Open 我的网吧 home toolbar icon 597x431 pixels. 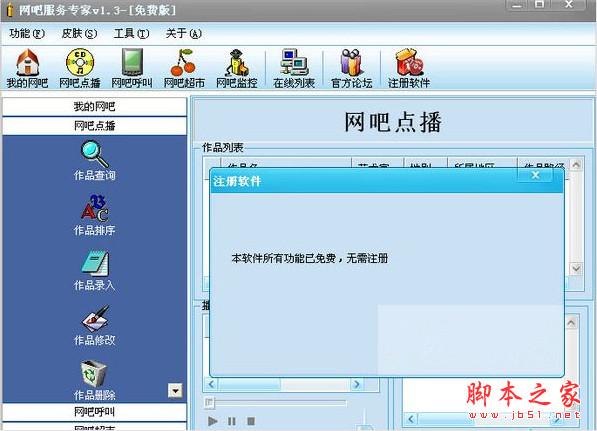[27, 69]
